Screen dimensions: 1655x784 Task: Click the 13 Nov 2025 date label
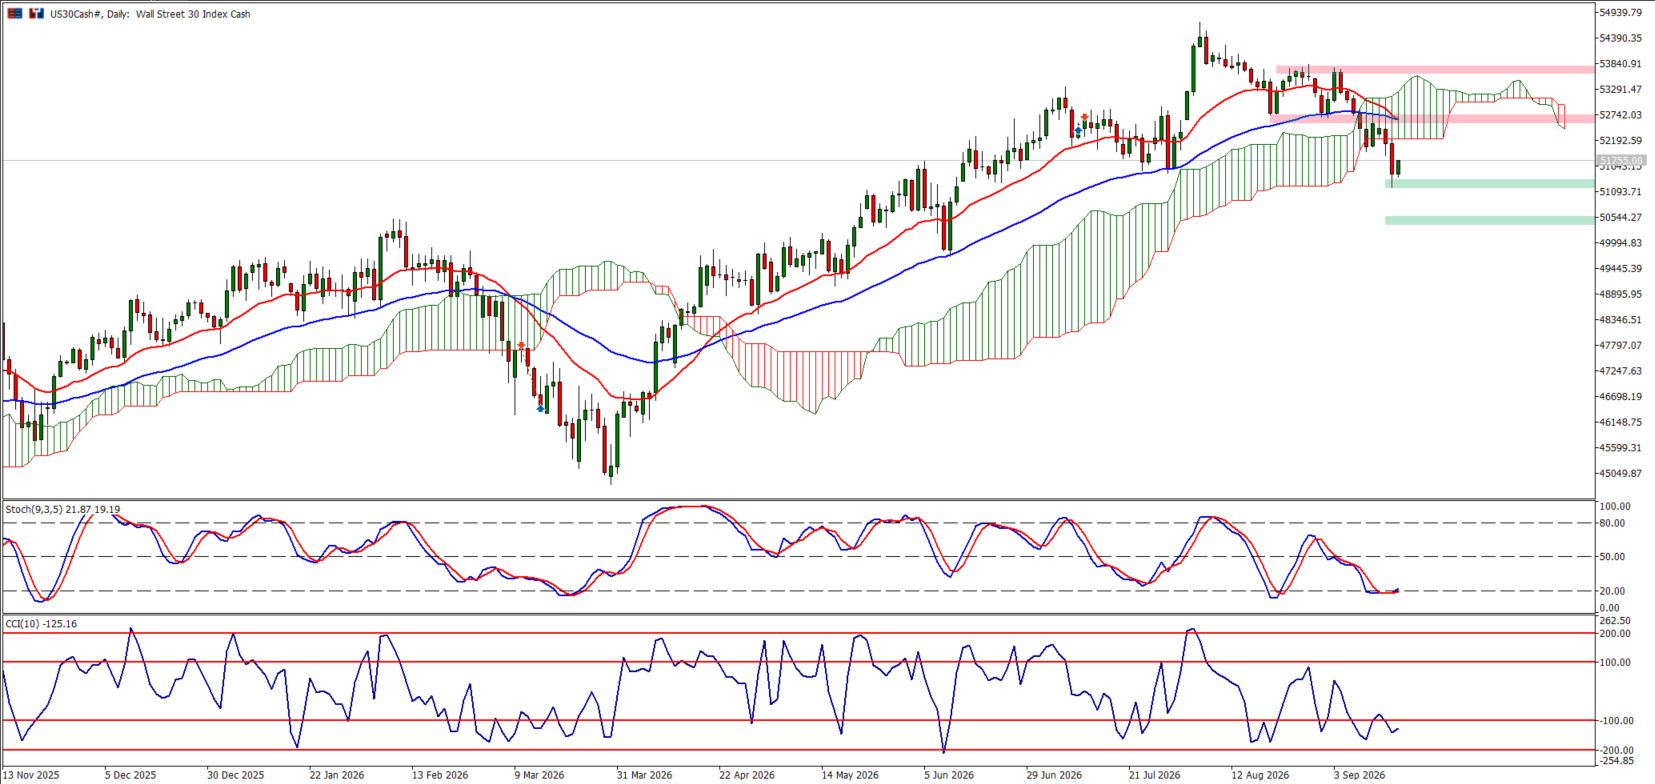point(33,775)
